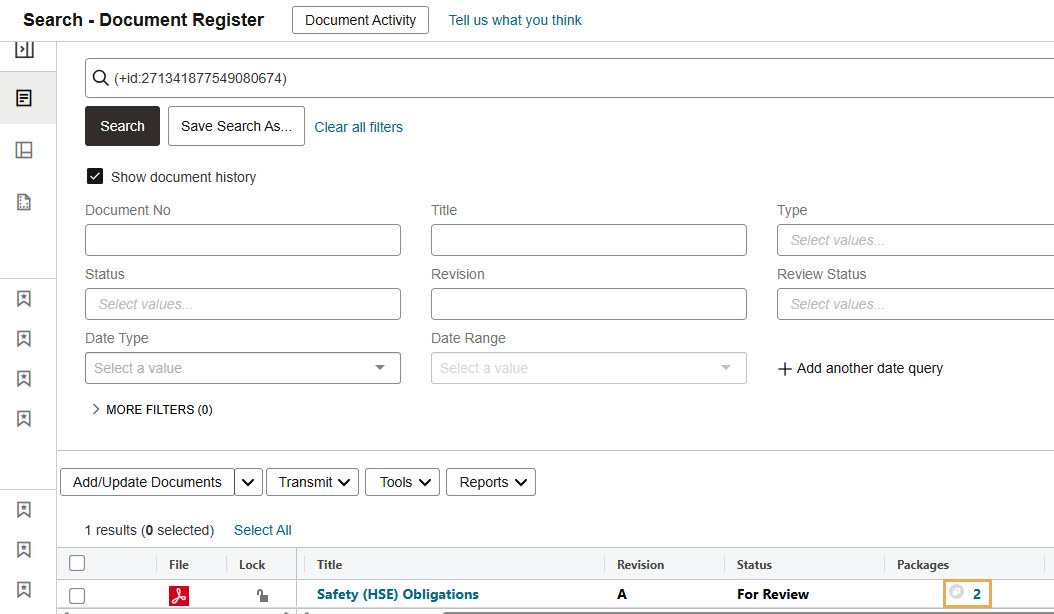The image size is (1054, 614).
Task: Click the packages count icon showing 2
Action: tap(967, 594)
